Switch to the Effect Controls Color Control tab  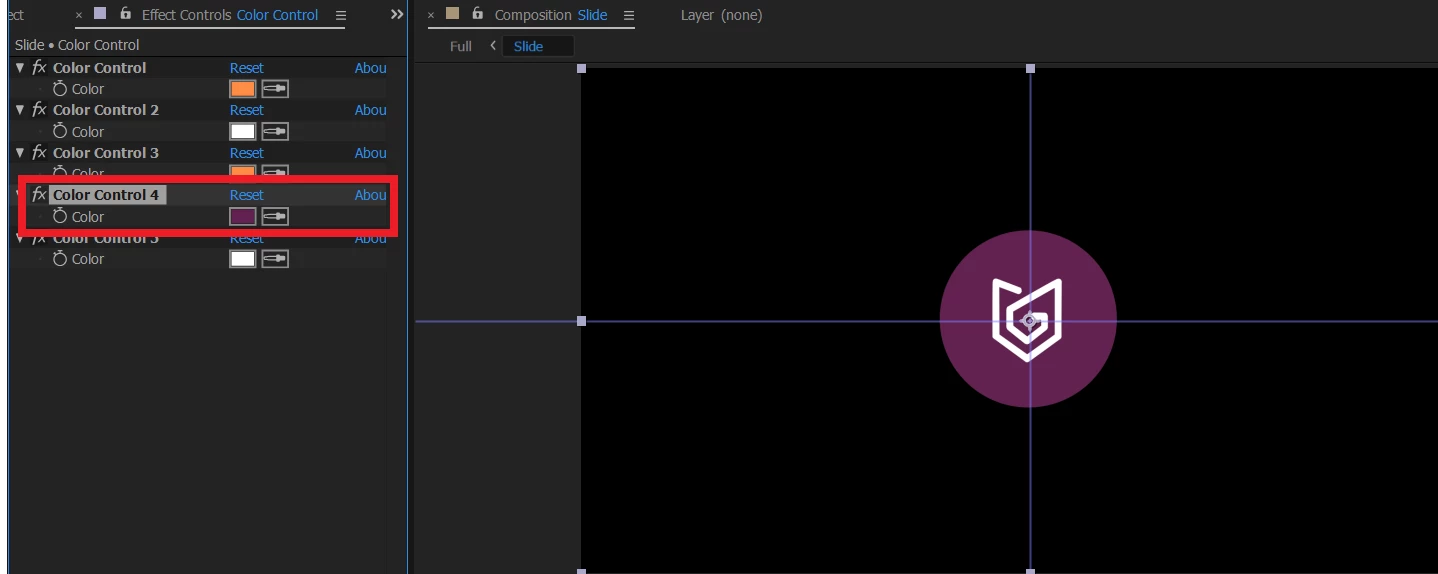[x=230, y=15]
